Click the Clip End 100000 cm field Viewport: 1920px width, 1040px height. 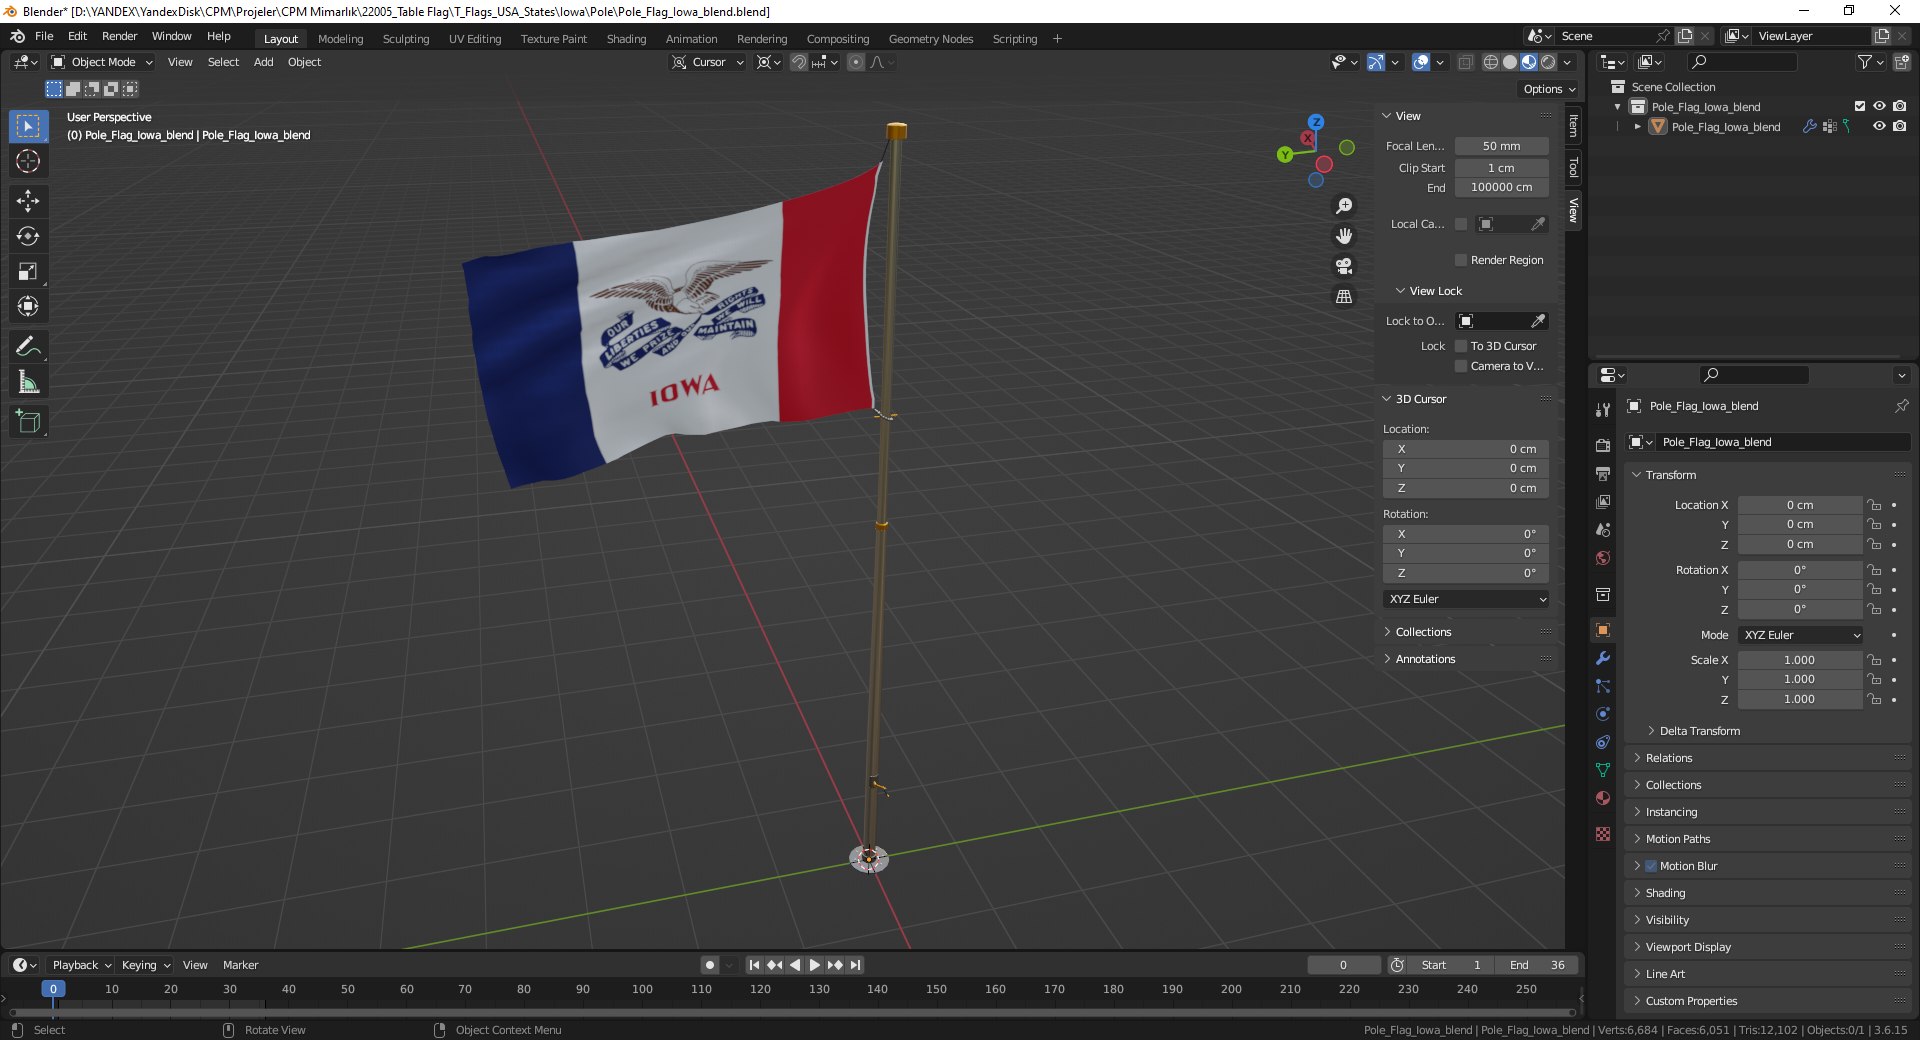click(1501, 187)
